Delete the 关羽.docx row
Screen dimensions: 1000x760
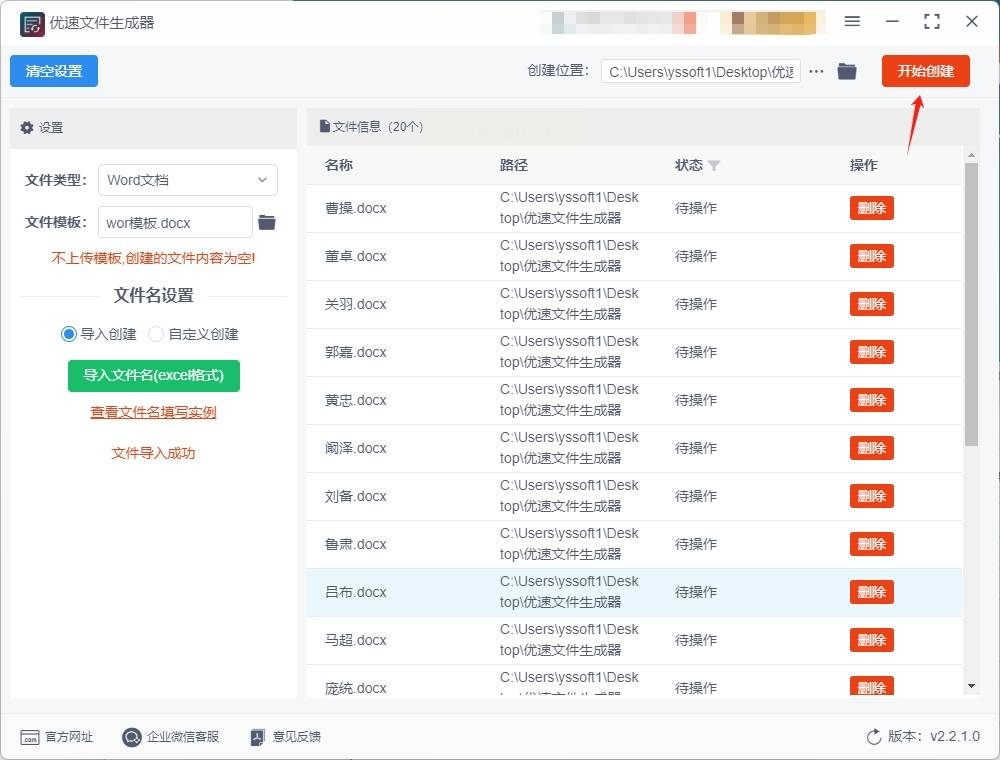(x=871, y=304)
